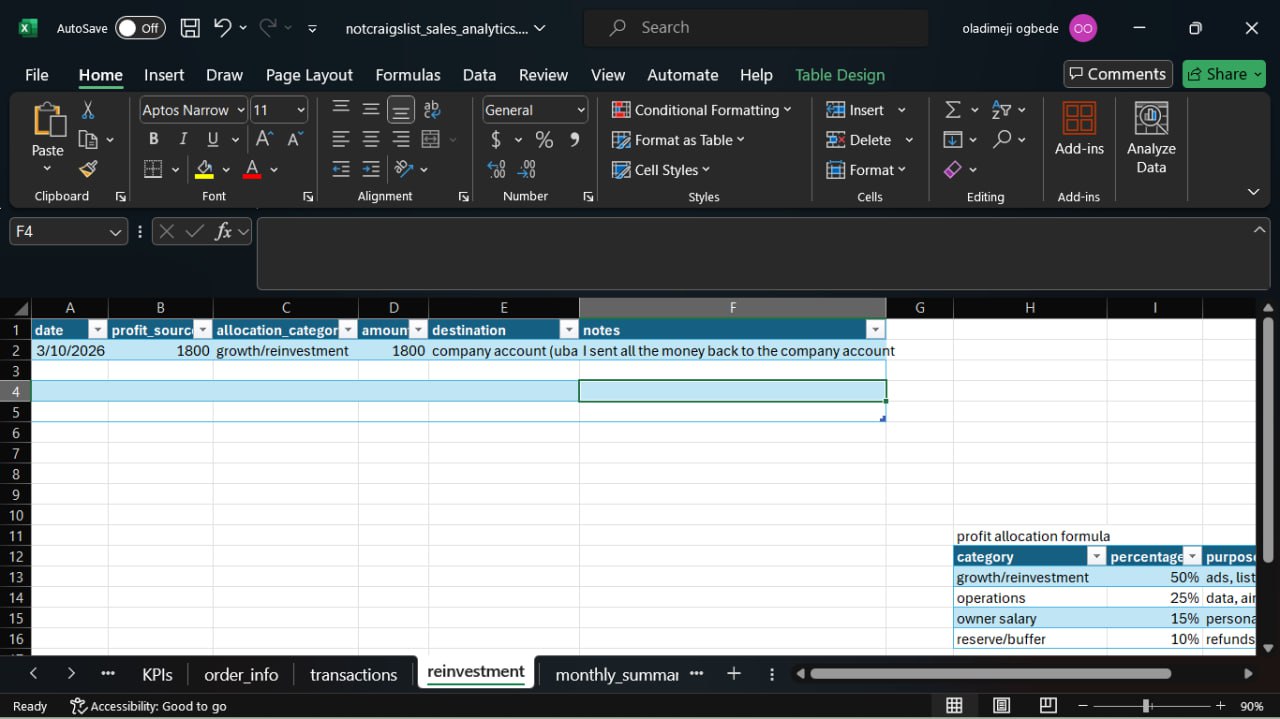
Task: Expand the font name combo box
Action: pyautogui.click(x=239, y=110)
